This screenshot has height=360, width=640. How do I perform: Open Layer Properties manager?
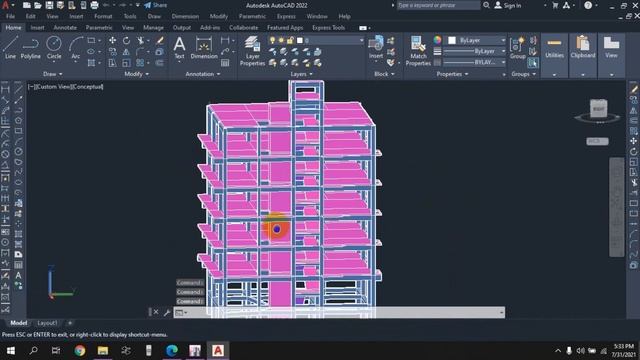click(x=252, y=51)
